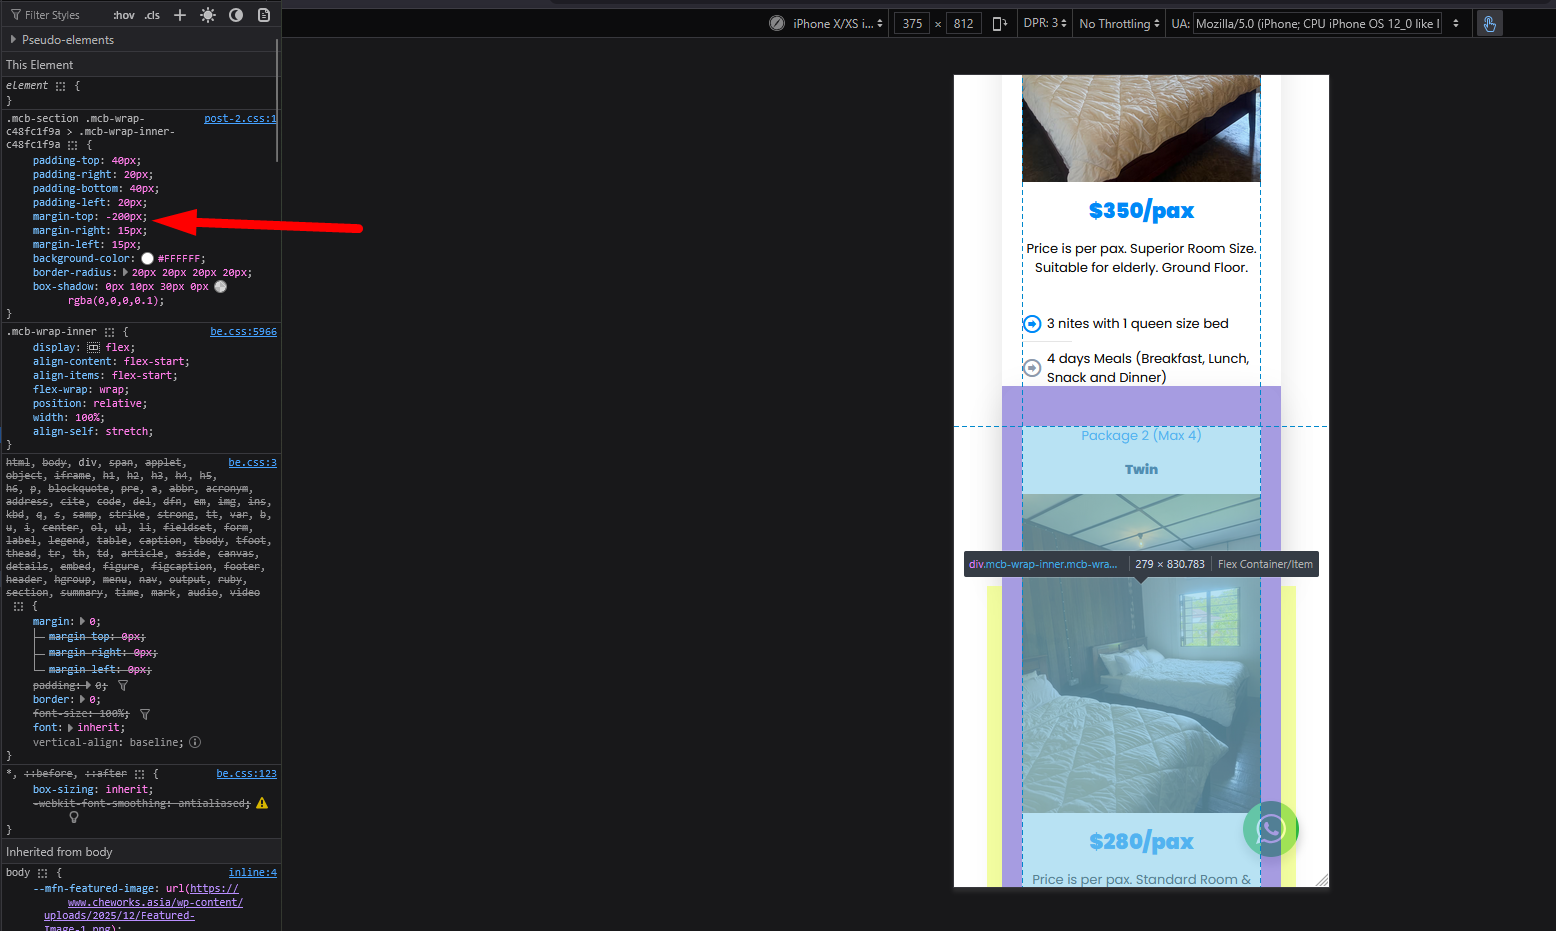Click the green WhatsApp chat bubble
Image resolution: width=1556 pixels, height=931 pixels.
point(1270,829)
